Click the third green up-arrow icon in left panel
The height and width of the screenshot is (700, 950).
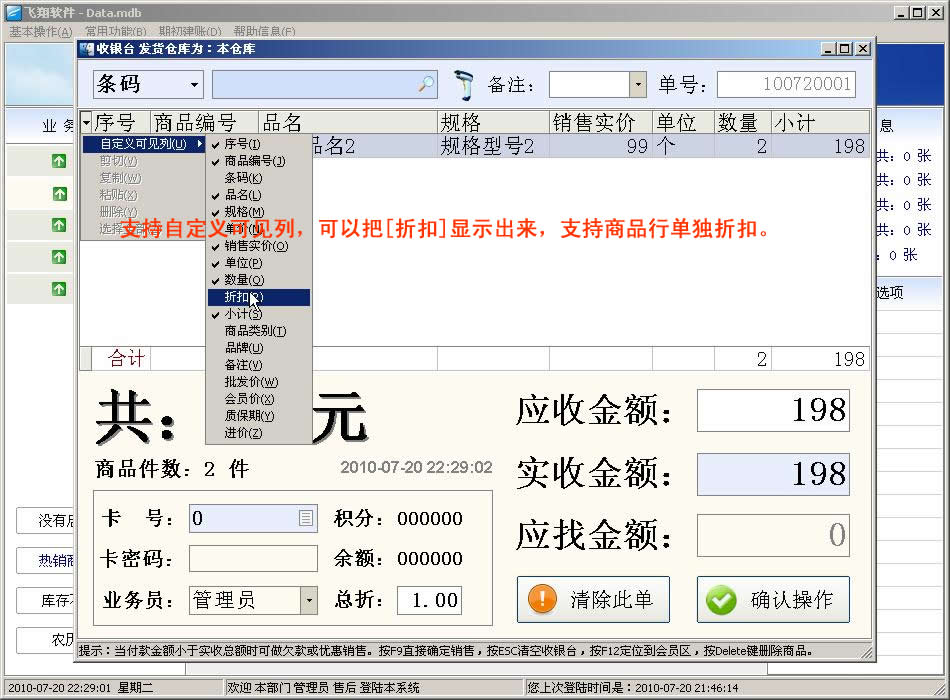click(x=59, y=226)
